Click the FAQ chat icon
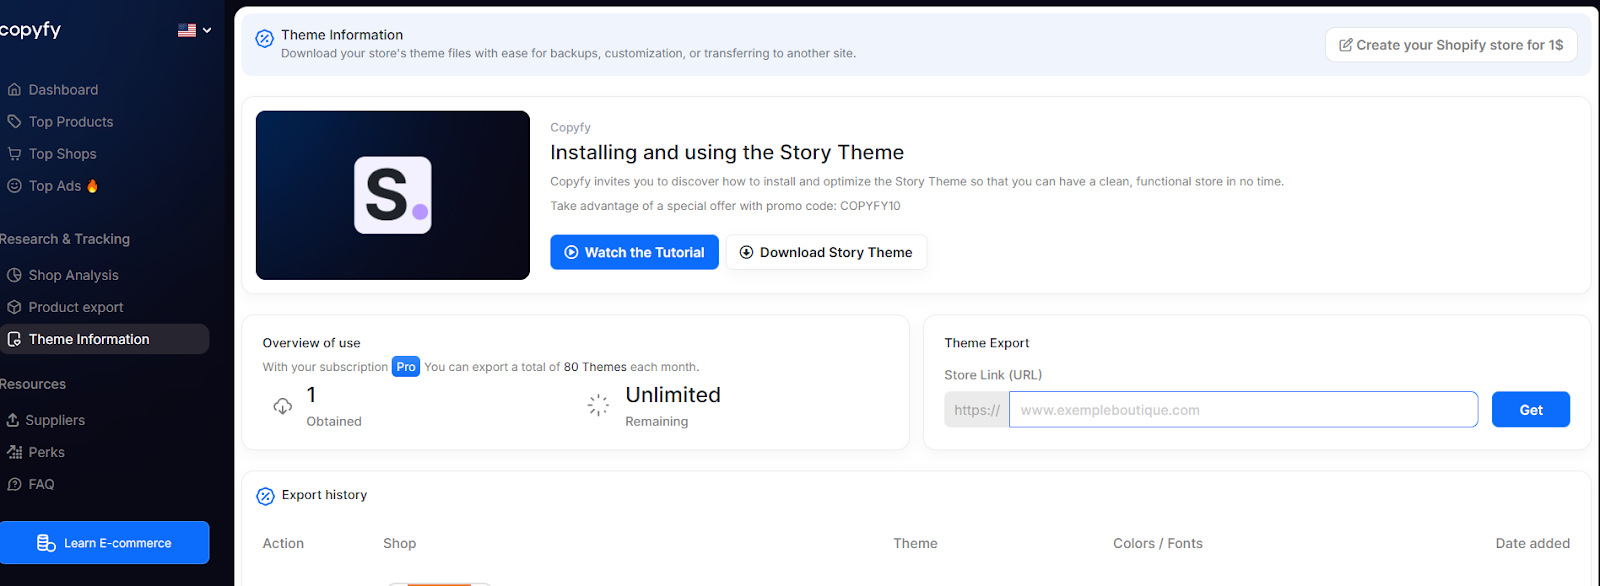 [x=14, y=484]
